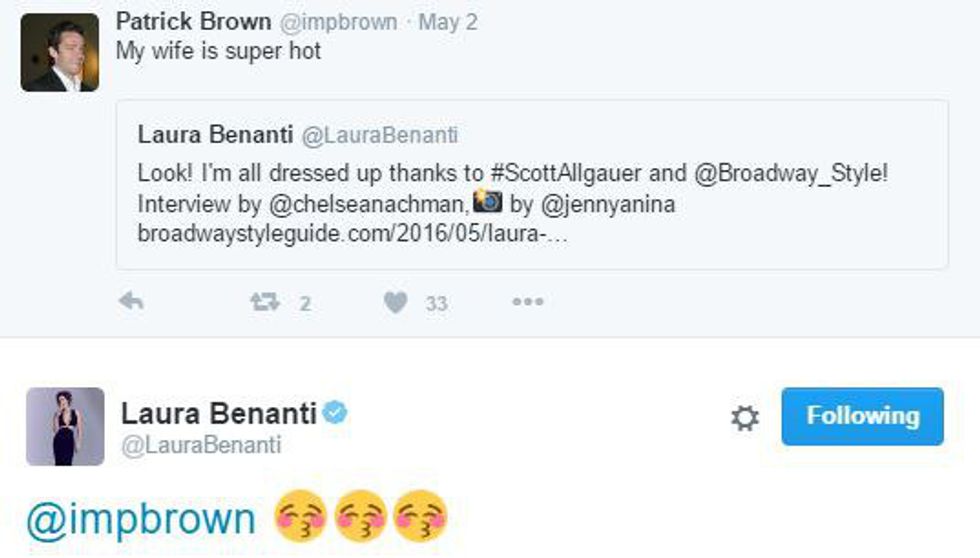
Task: Open Patrick Brown's profile picture
Action: click(x=59, y=53)
